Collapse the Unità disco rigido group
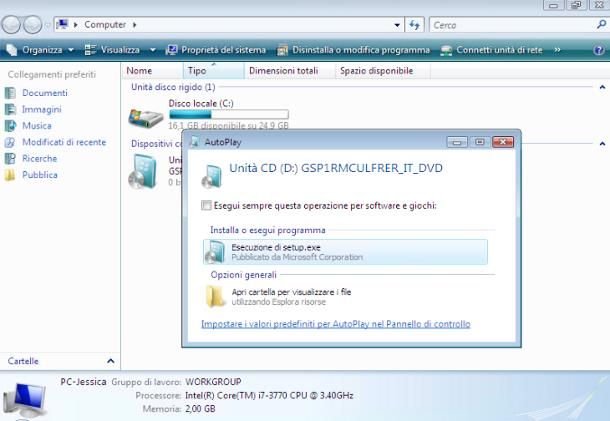Image resolution: width=610 pixels, height=421 pixels. tap(602, 87)
